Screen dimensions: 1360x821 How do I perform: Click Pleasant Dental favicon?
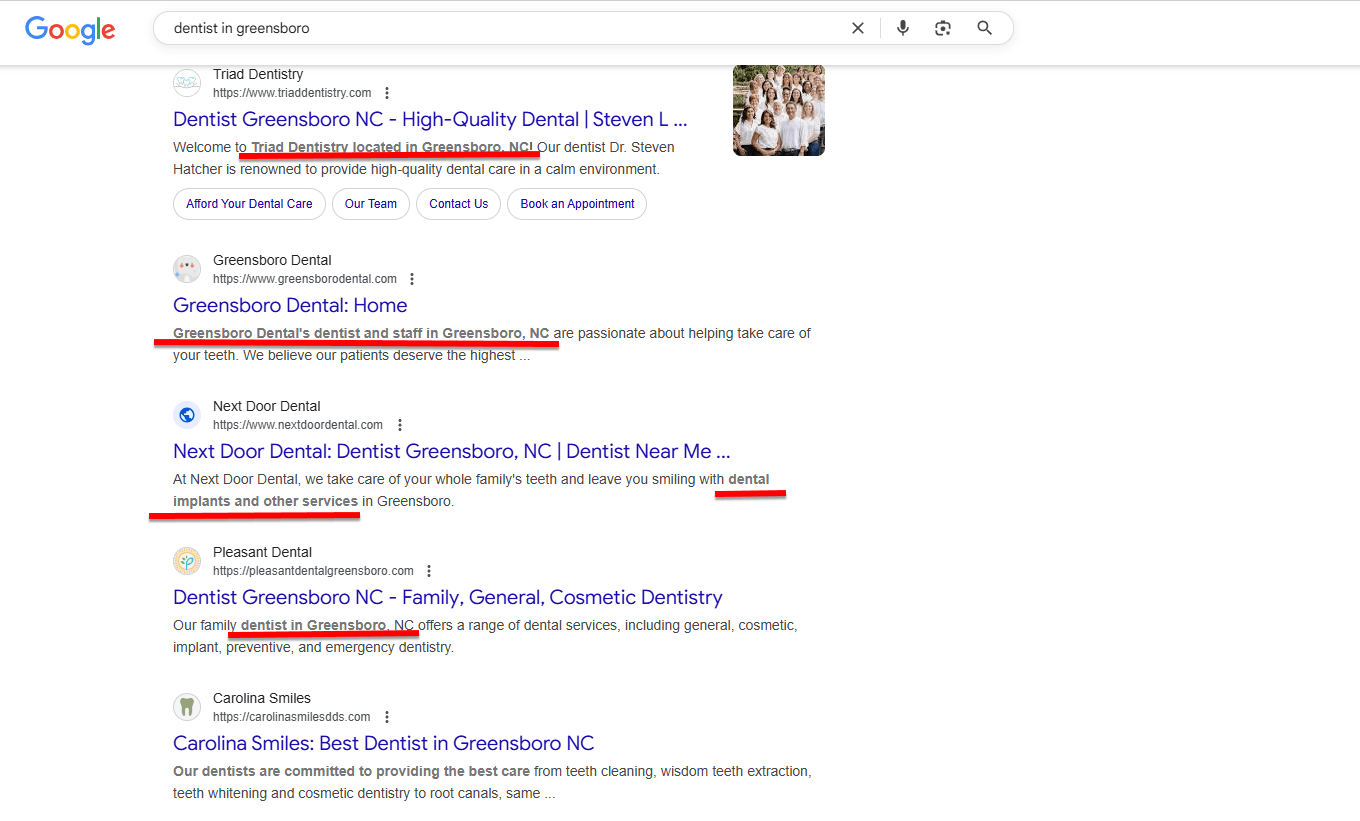point(187,561)
